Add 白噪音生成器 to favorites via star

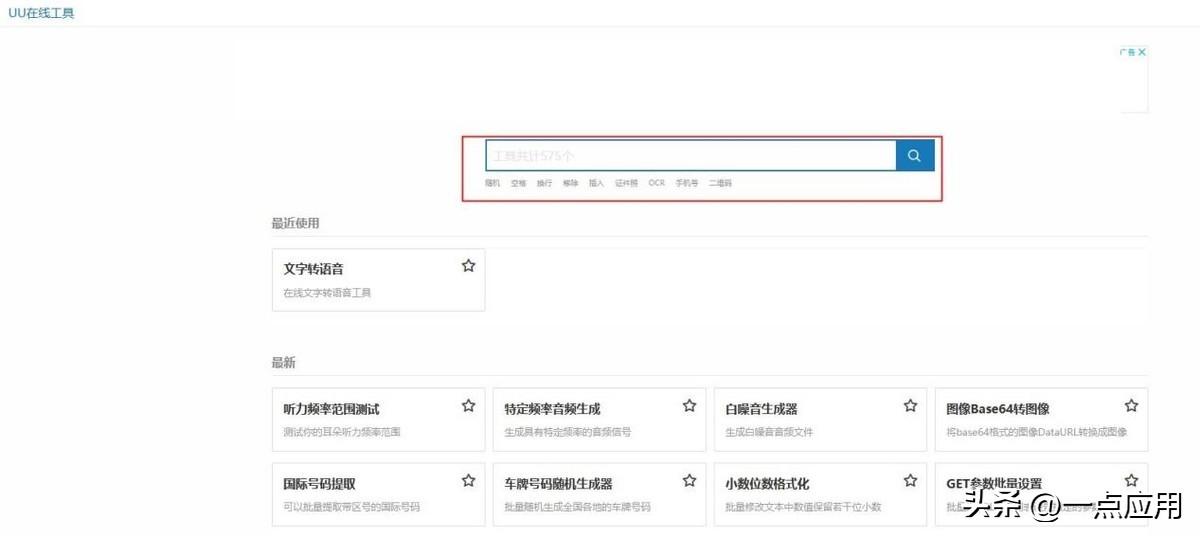910,406
